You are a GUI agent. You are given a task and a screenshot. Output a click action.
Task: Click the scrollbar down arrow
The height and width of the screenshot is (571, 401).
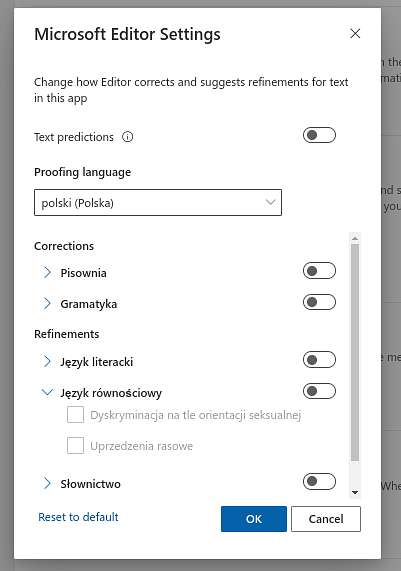(x=355, y=493)
